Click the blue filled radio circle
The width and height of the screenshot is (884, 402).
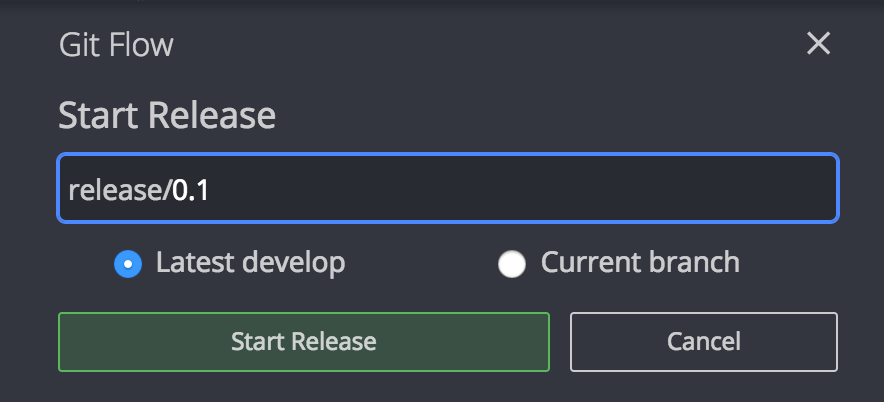(x=128, y=264)
